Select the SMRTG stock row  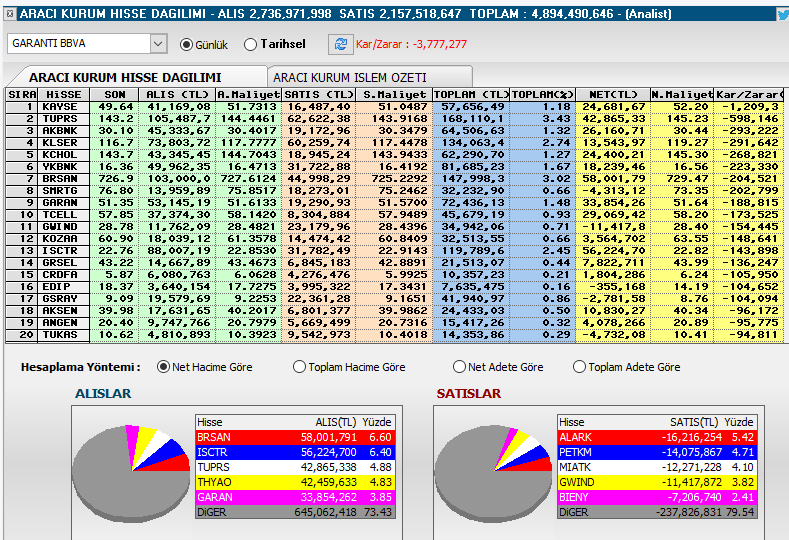(x=395, y=191)
